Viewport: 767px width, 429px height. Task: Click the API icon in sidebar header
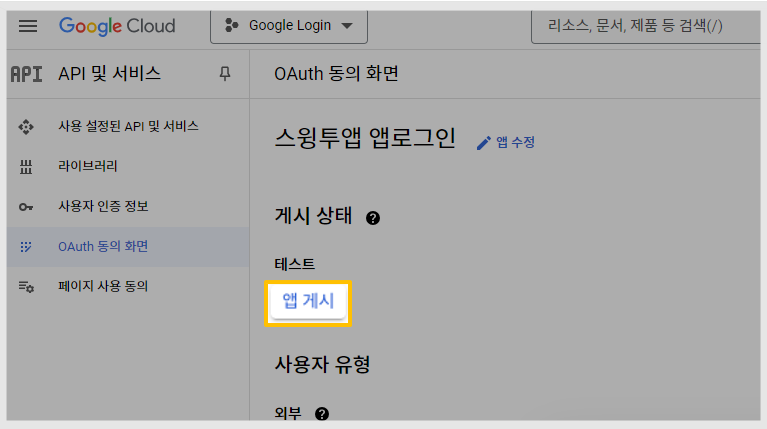point(26,74)
